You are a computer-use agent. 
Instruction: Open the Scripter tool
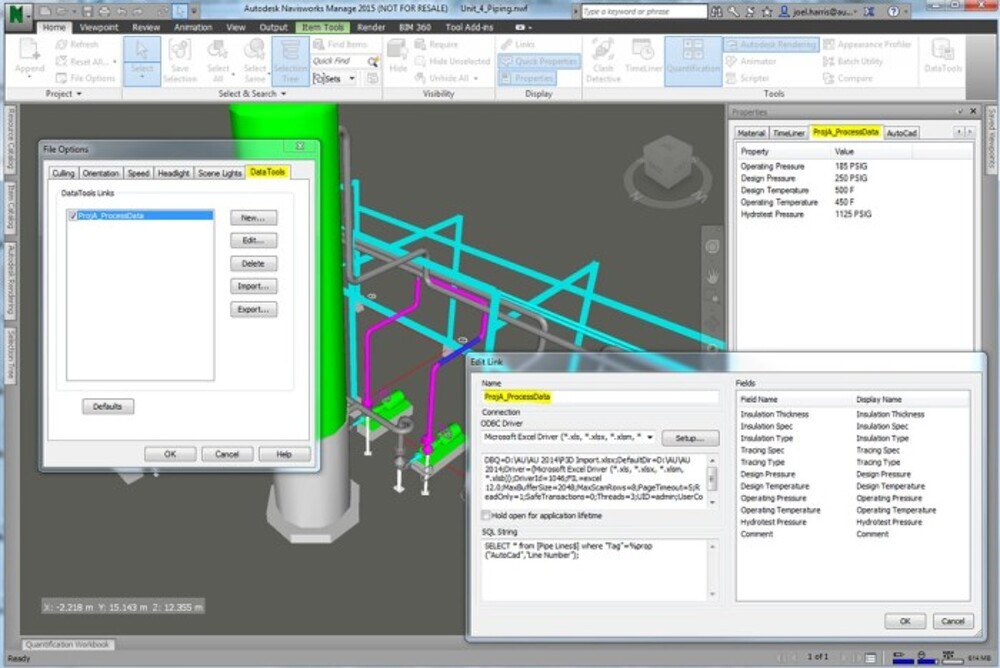(747, 78)
